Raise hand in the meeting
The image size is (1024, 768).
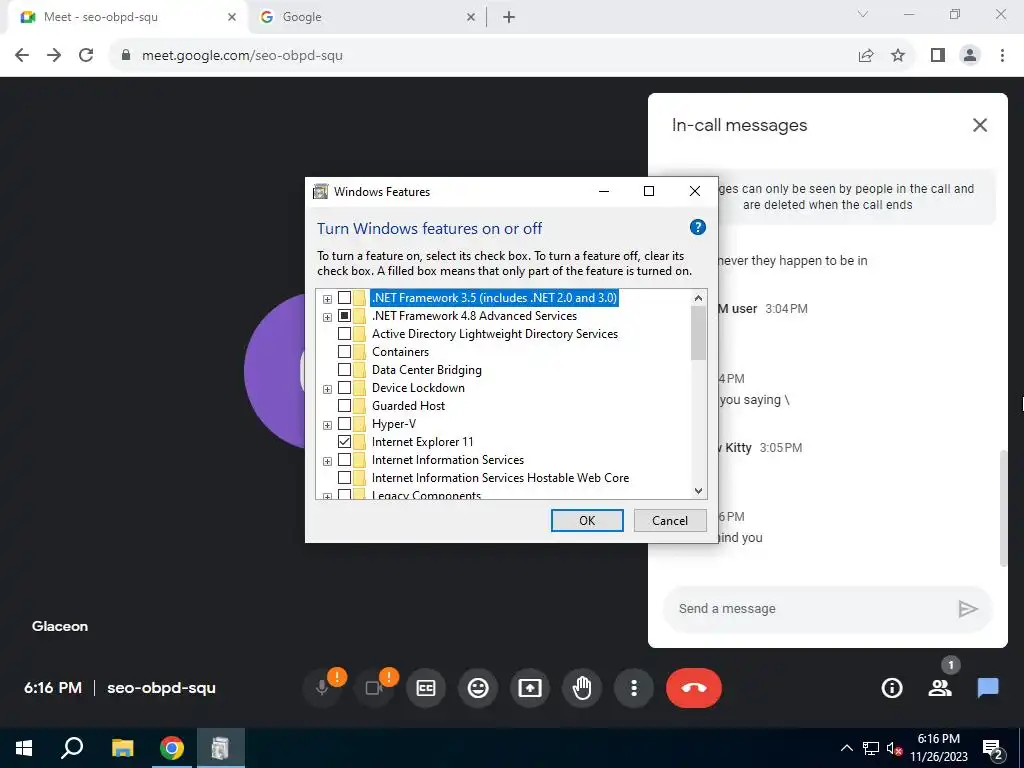coord(582,688)
